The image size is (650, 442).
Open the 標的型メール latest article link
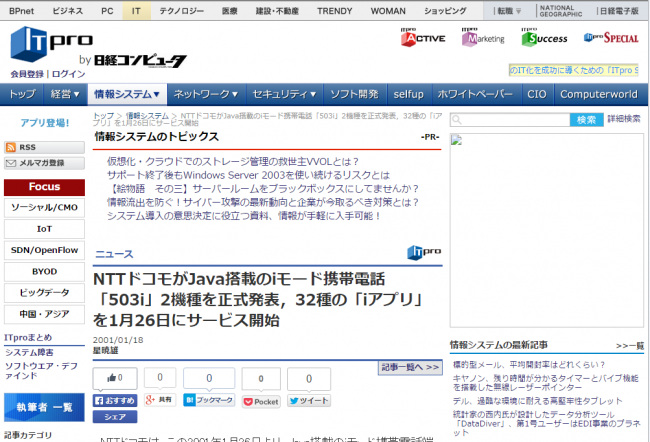point(529,364)
